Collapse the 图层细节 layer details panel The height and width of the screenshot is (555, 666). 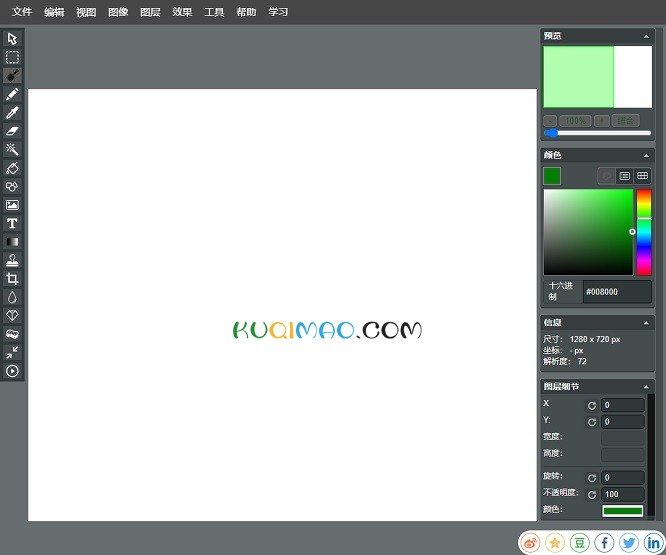(646, 387)
